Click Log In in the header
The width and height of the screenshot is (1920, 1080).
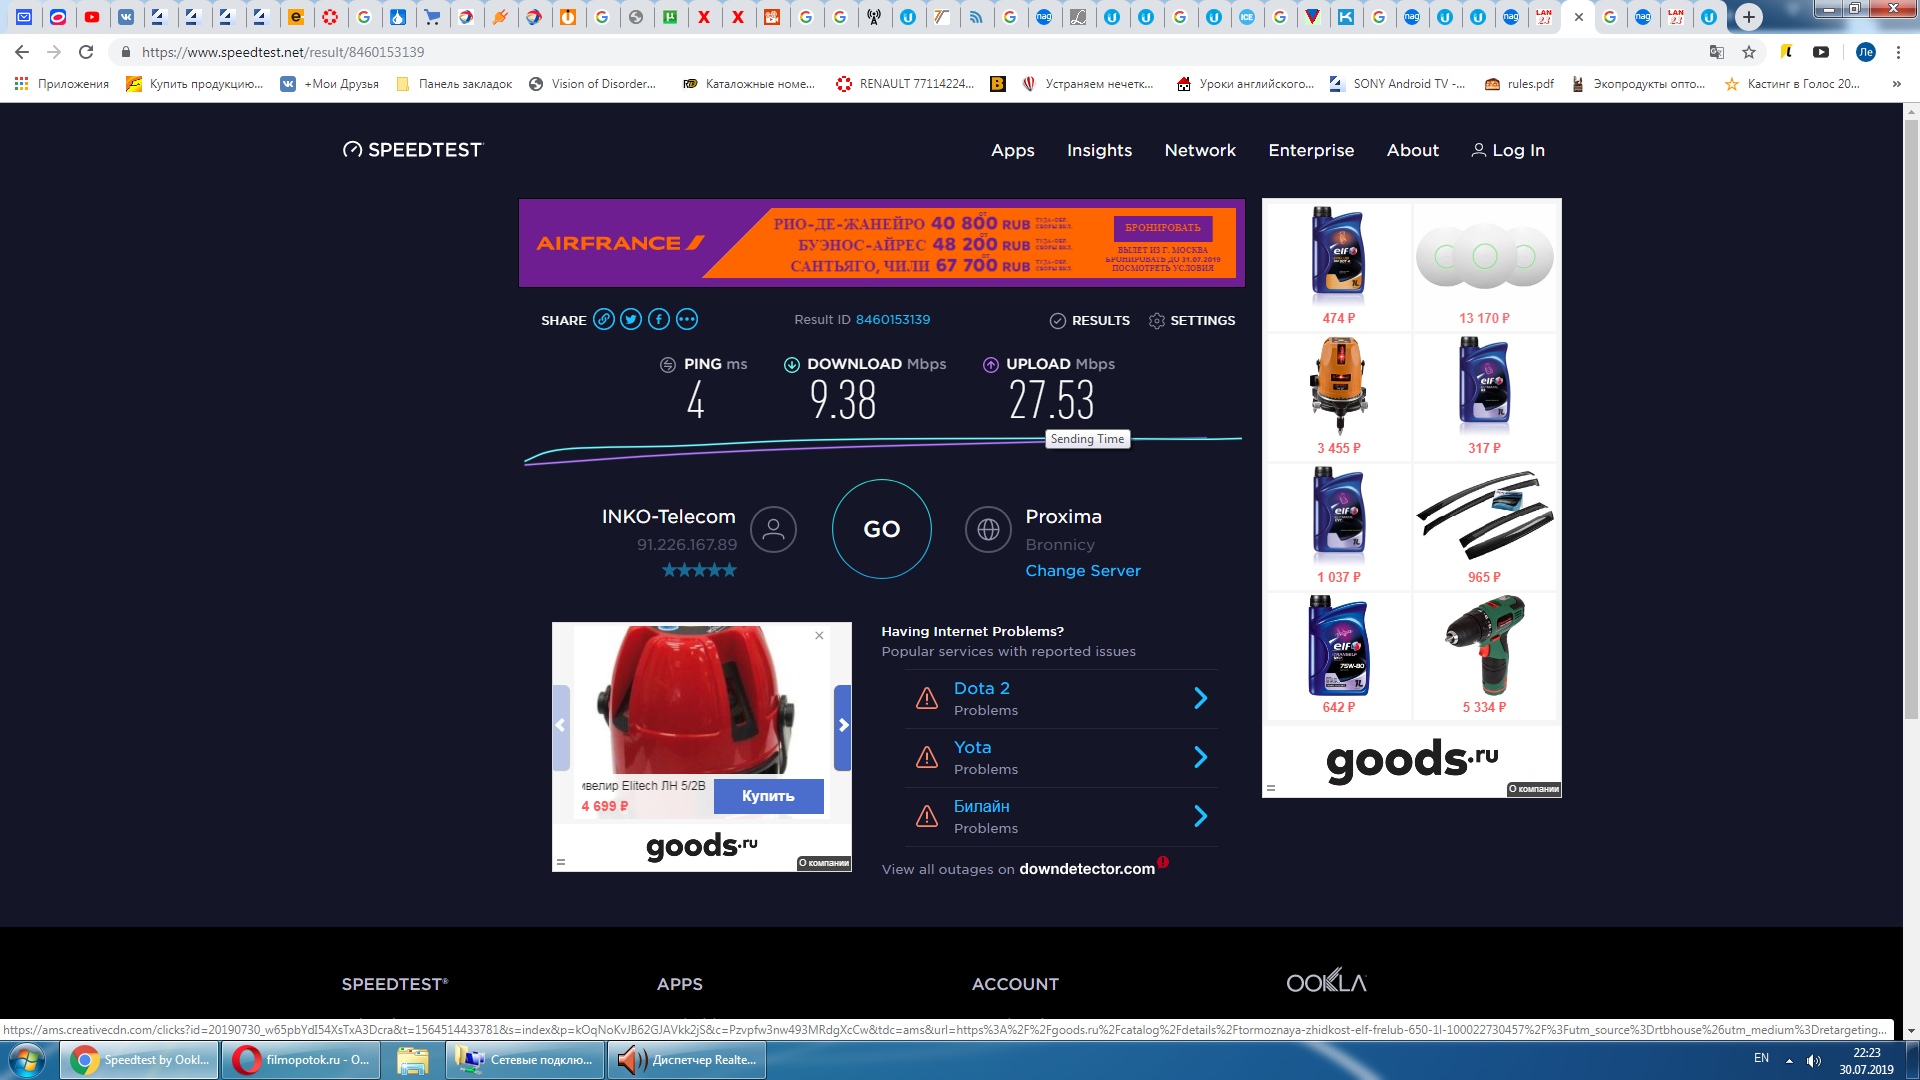(x=1508, y=150)
